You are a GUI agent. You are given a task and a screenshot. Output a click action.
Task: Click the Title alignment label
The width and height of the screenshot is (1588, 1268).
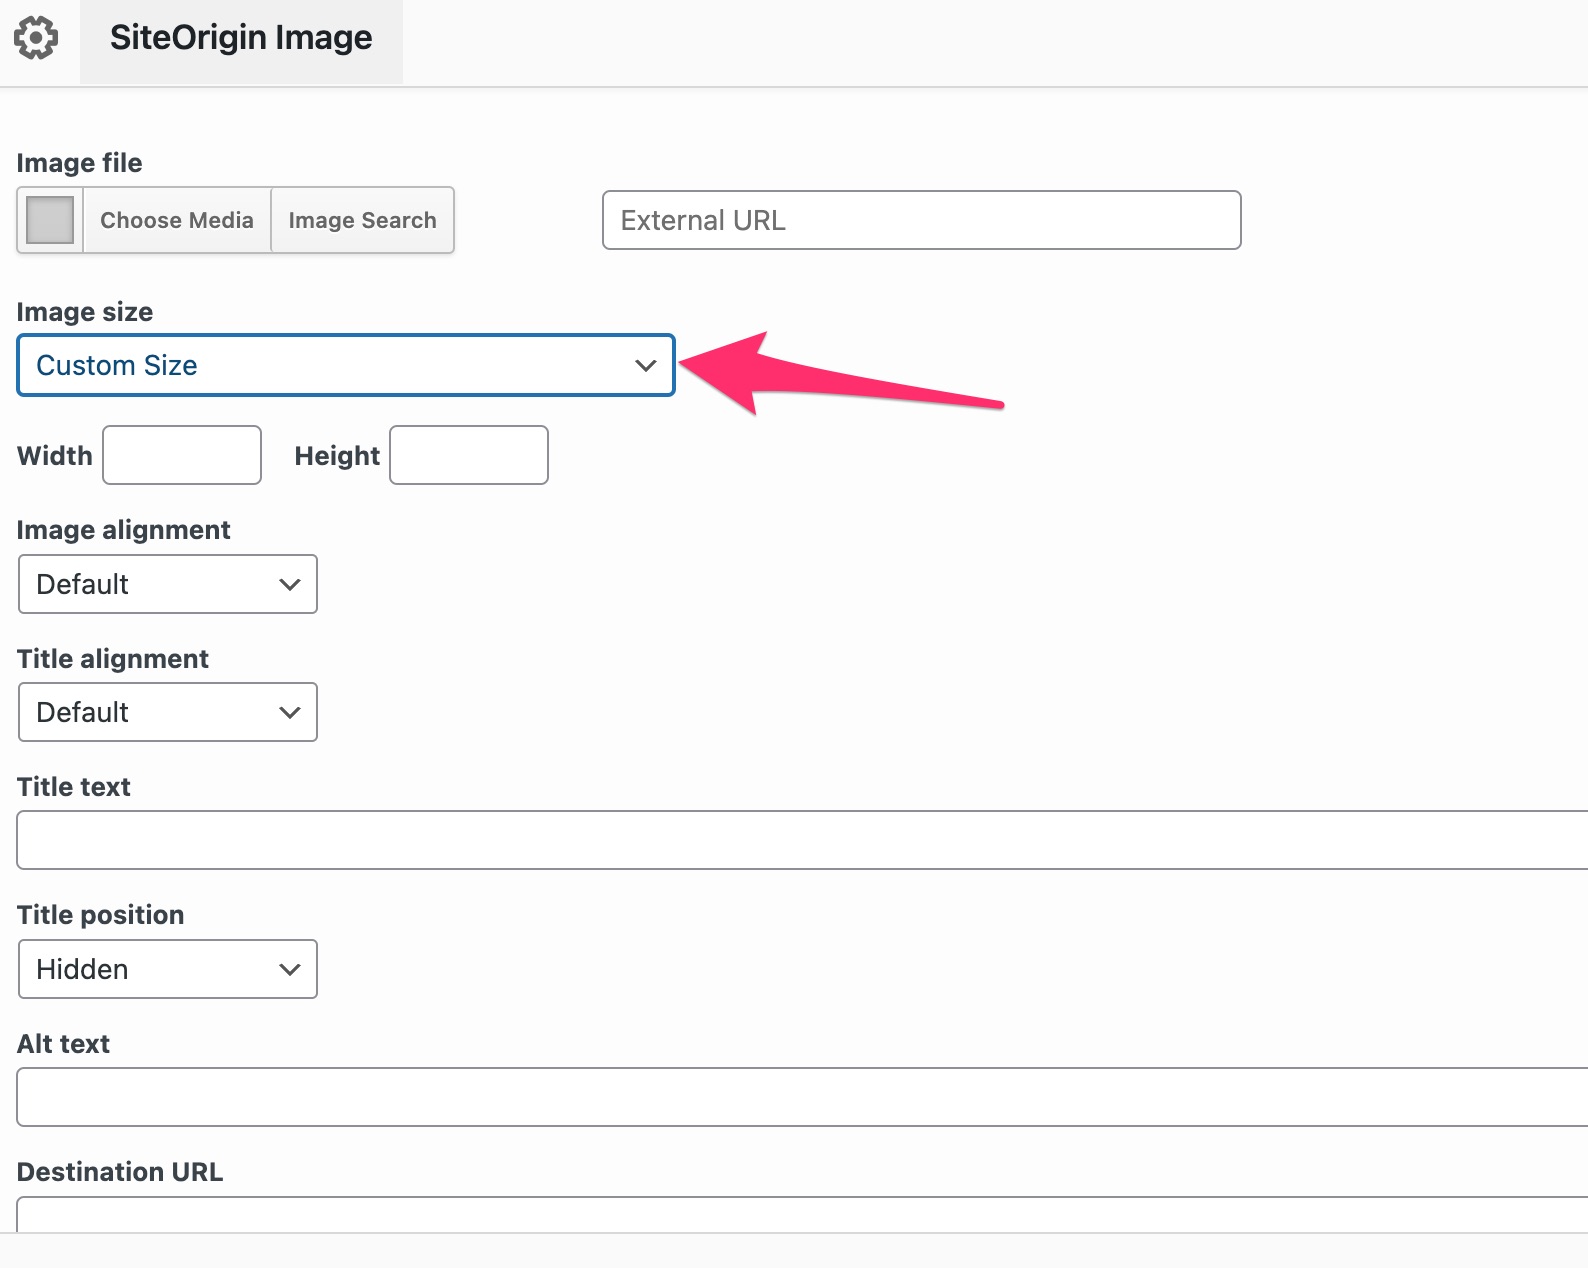coord(113,659)
